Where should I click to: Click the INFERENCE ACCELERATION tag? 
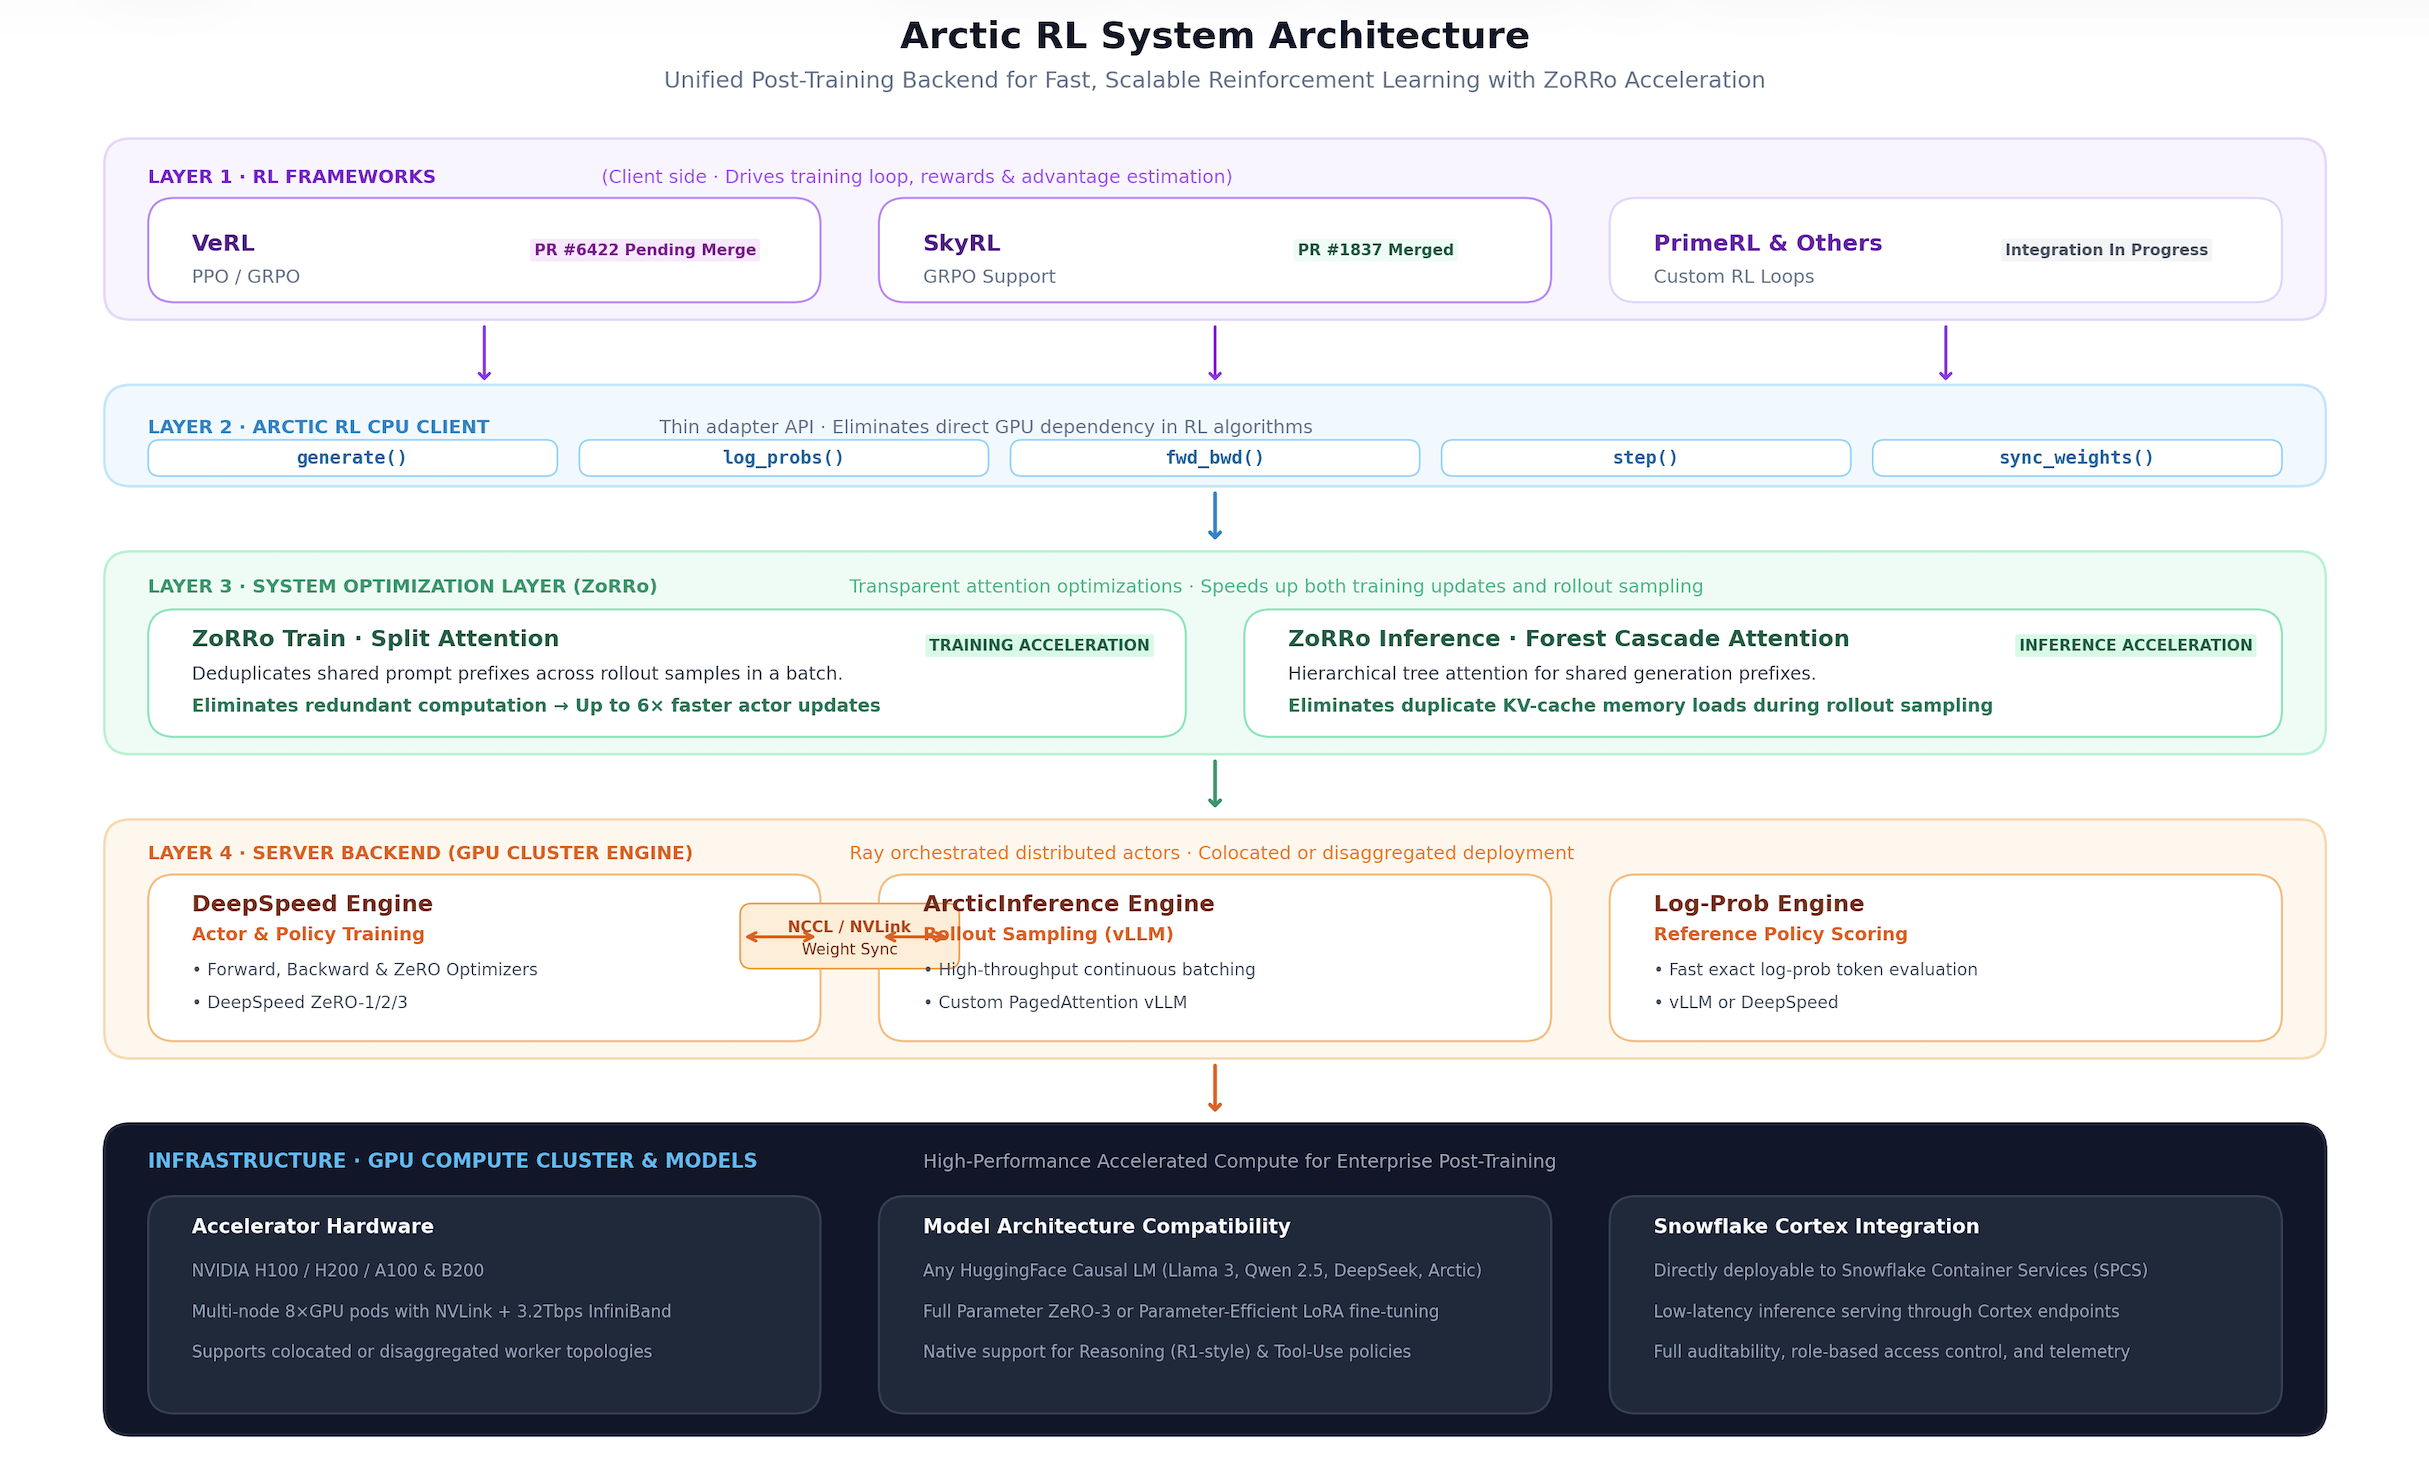click(2135, 645)
